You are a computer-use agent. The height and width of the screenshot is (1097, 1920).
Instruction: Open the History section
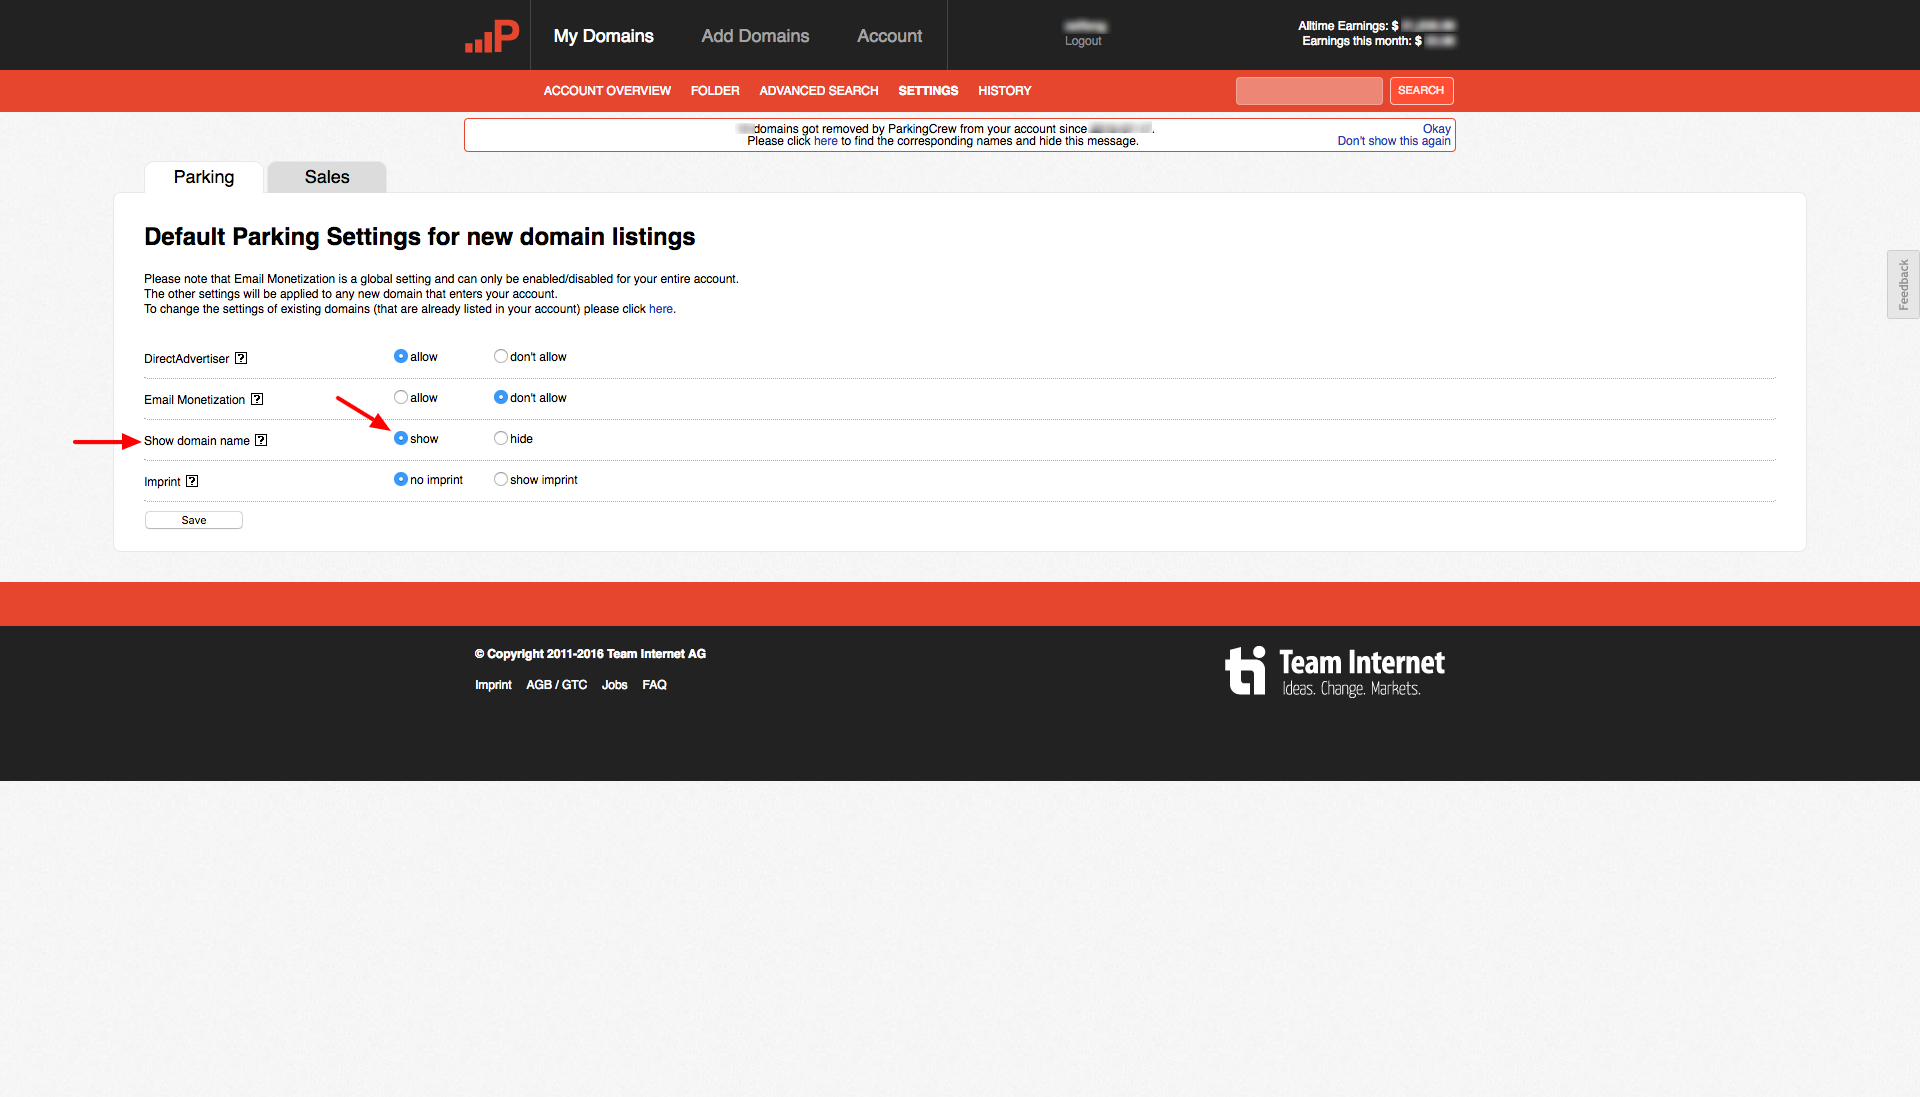pos(1004,91)
